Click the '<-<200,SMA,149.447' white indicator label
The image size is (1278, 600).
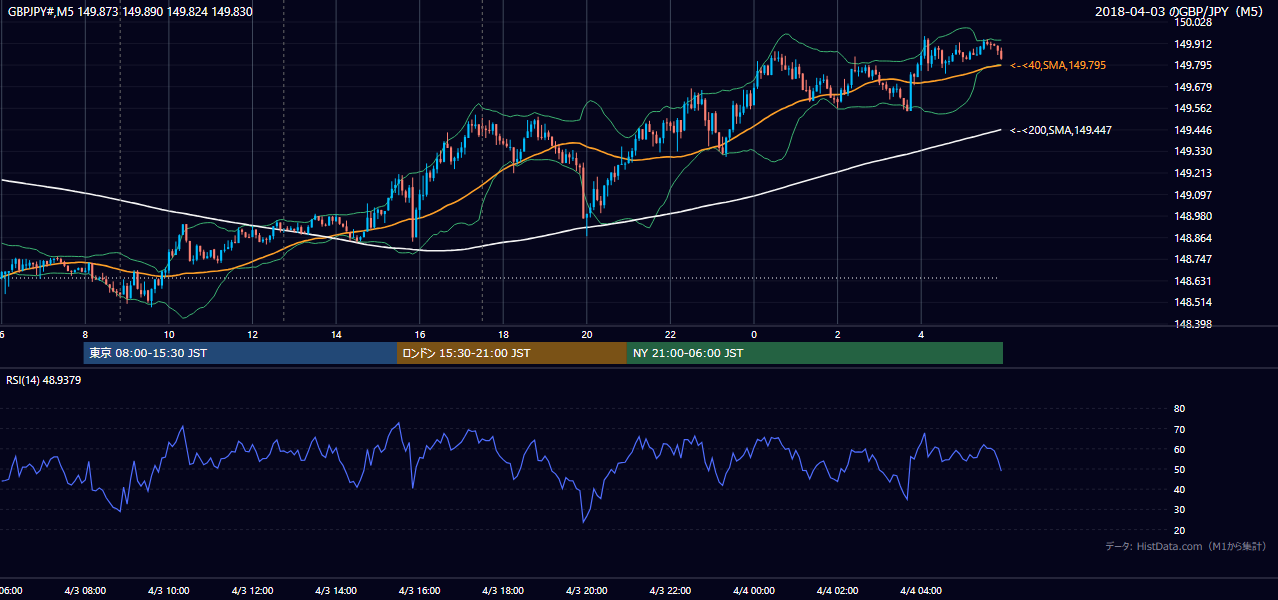coord(1061,130)
